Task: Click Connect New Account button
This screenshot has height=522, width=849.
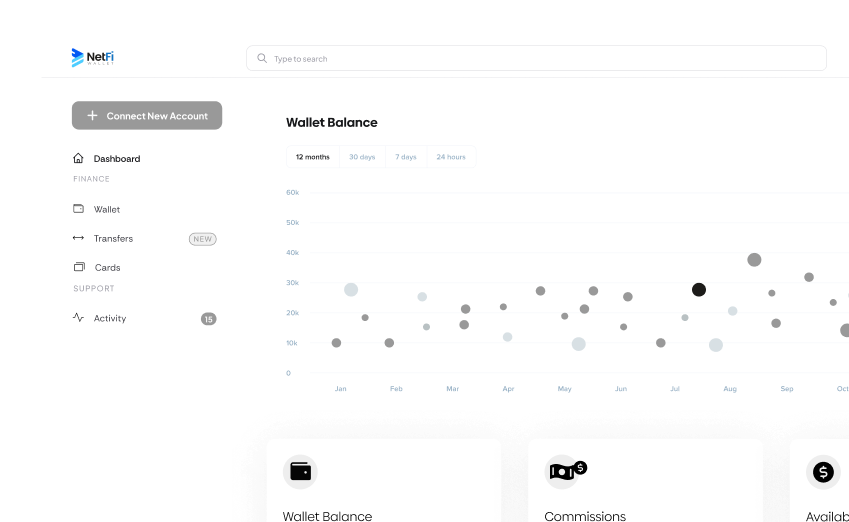Action: 147,115
